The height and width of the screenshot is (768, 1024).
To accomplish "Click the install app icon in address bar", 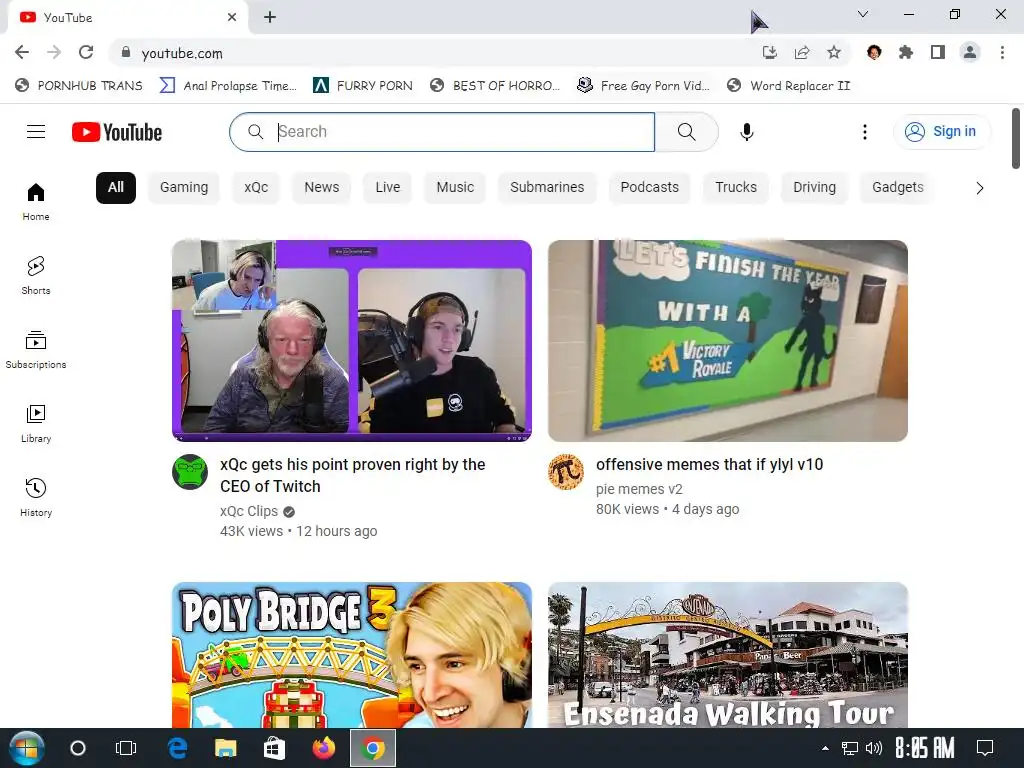I will click(x=770, y=52).
